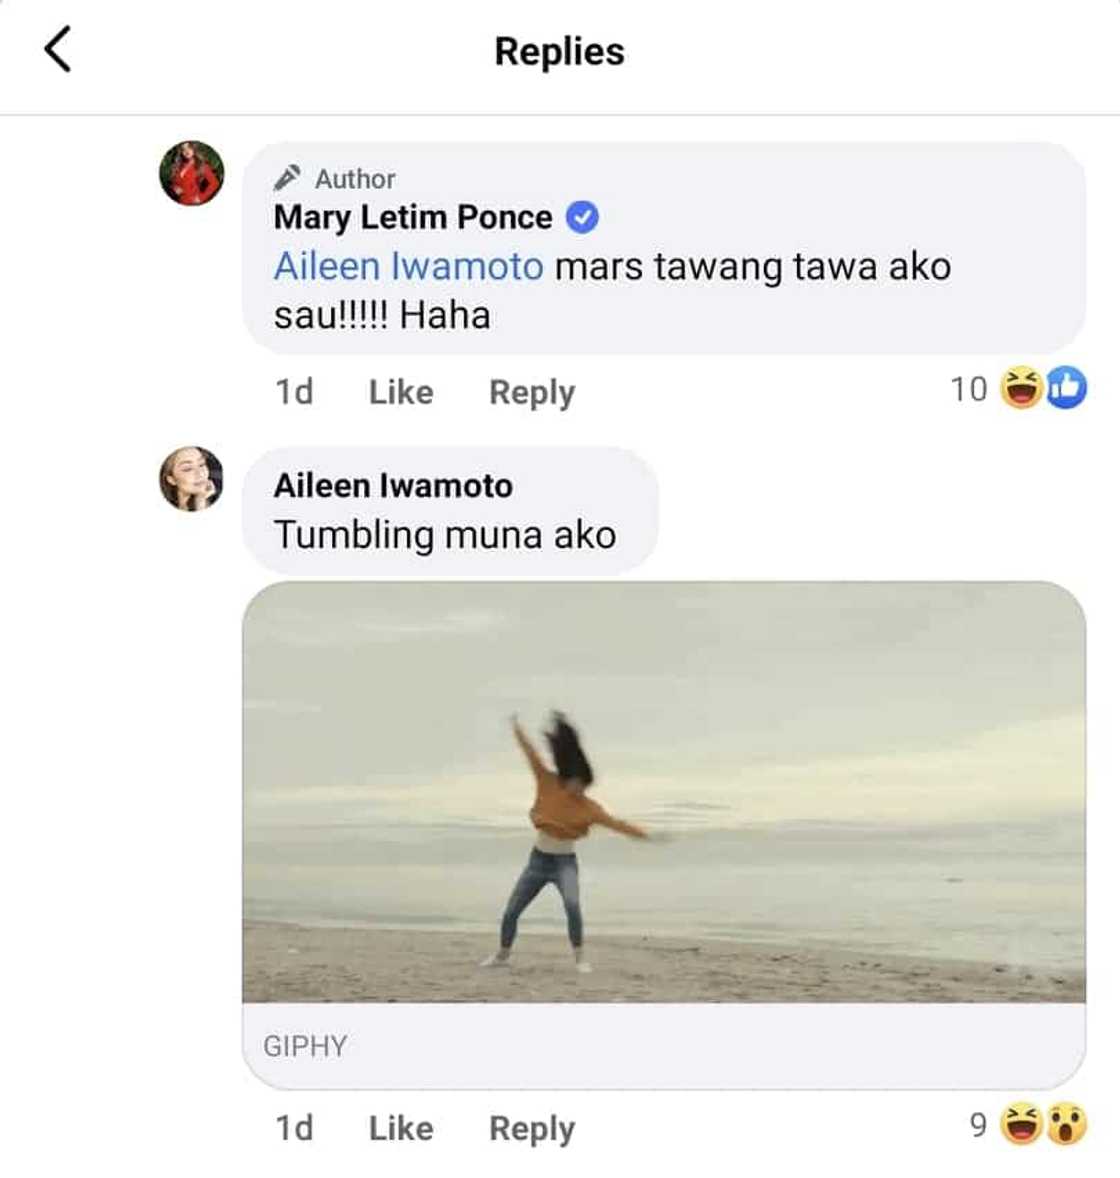
Task: Click the blue verified badge
Action: (582, 217)
